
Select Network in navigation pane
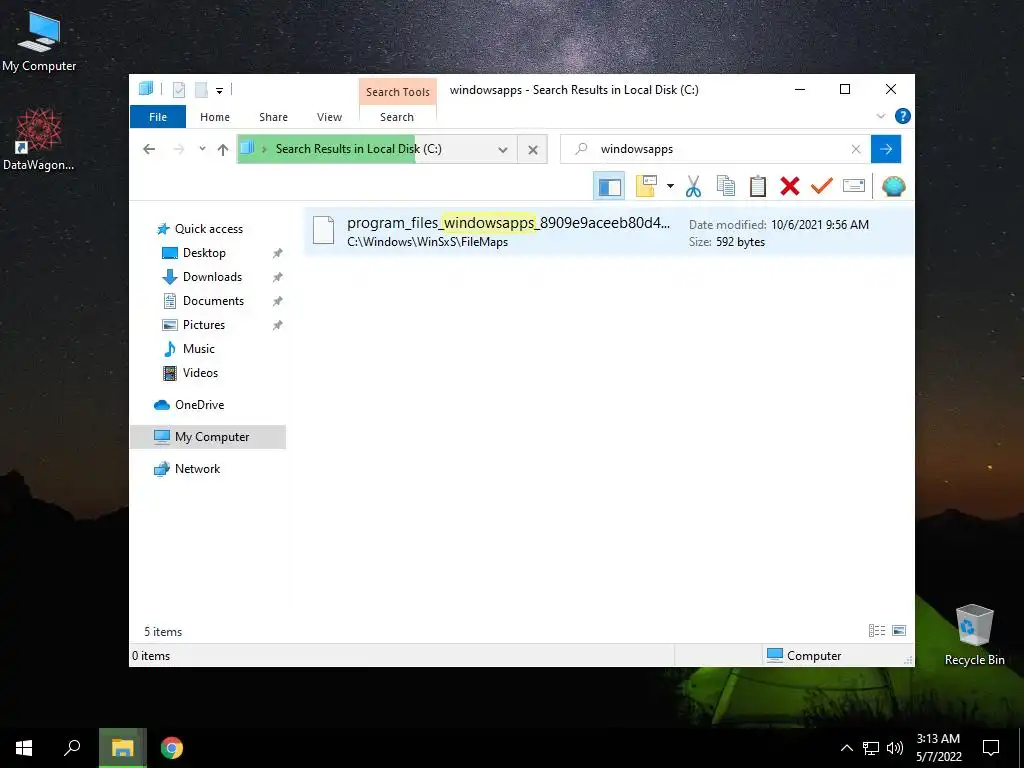coord(197,469)
